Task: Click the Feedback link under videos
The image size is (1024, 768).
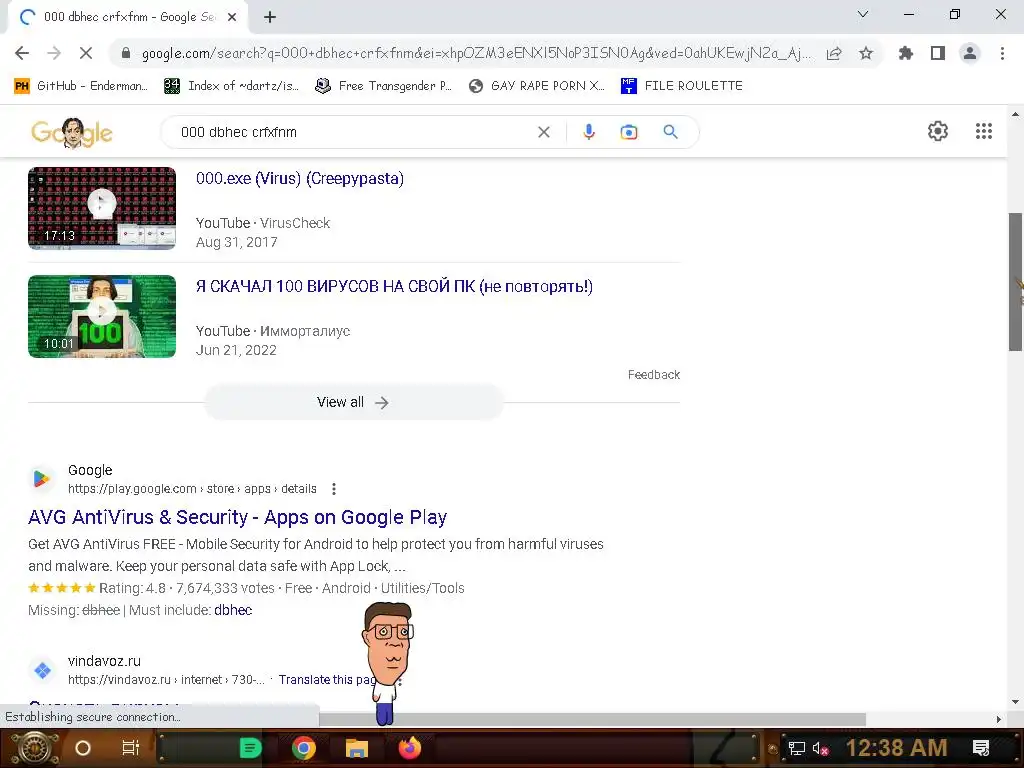Action: [x=654, y=375]
